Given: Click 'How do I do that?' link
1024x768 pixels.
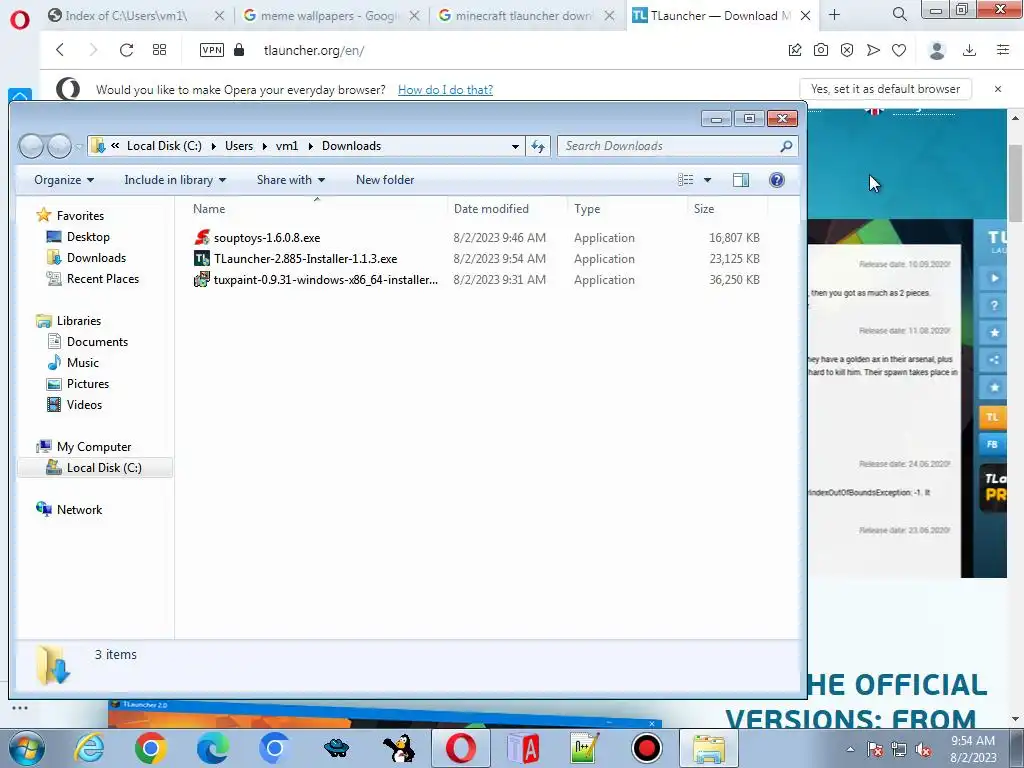Looking at the screenshot, I should [445, 89].
